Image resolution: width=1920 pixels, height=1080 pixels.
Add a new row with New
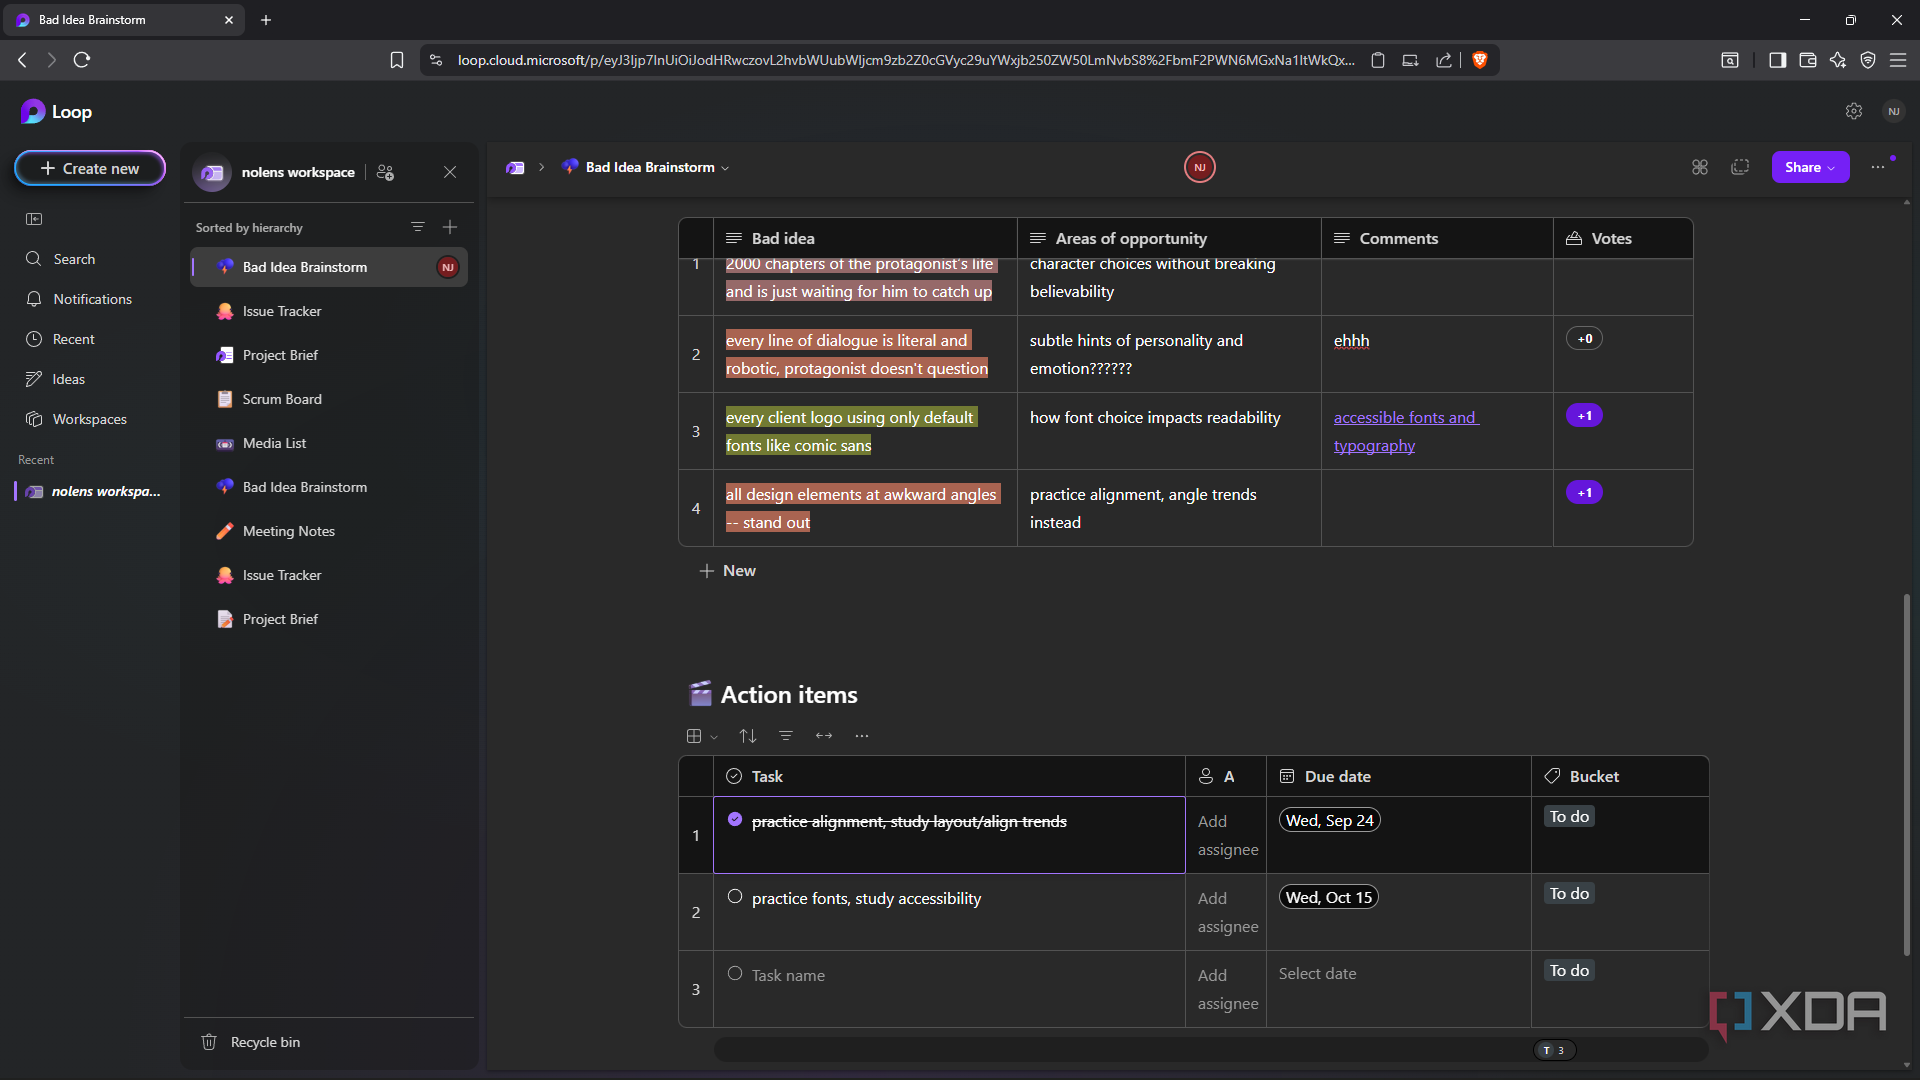tap(728, 570)
